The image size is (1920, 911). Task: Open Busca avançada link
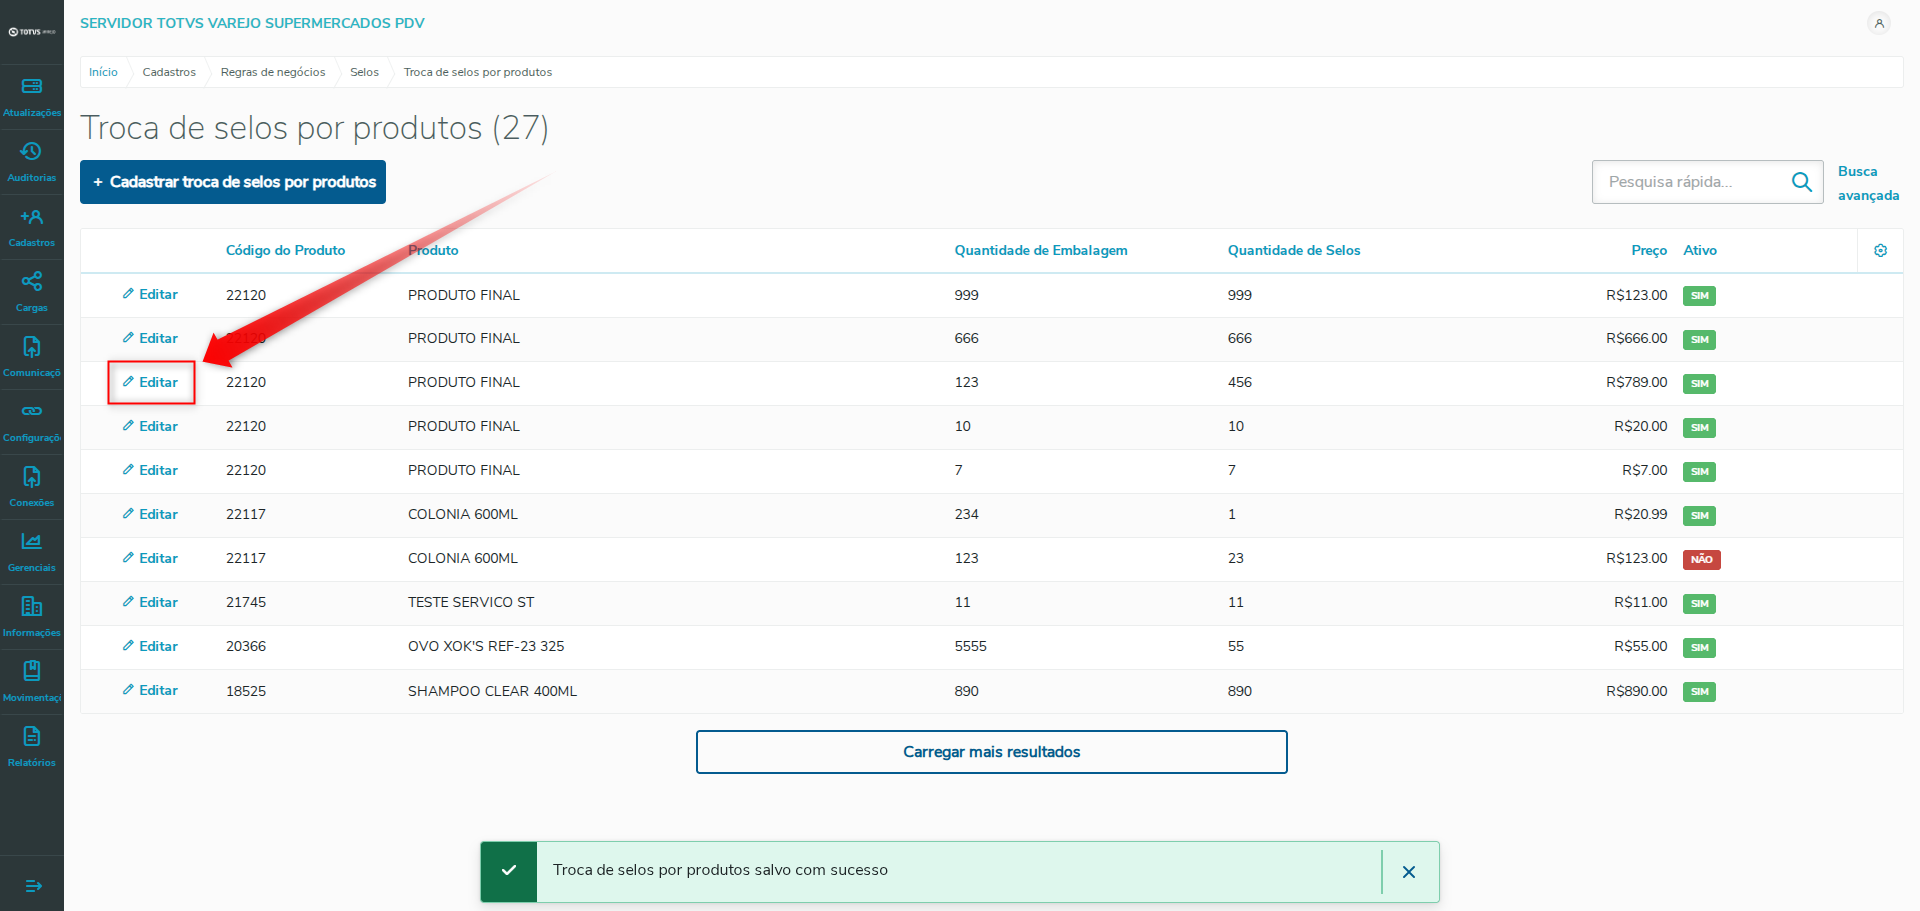click(x=1867, y=183)
